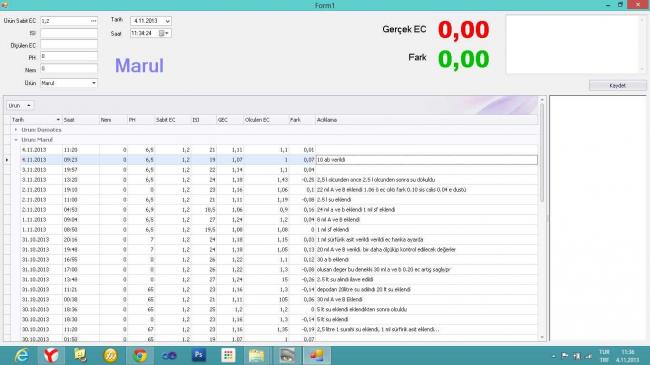Viewport: 650px width, 365px height.
Task: Open Internet Explorer from the taskbar
Action: (x=21, y=355)
